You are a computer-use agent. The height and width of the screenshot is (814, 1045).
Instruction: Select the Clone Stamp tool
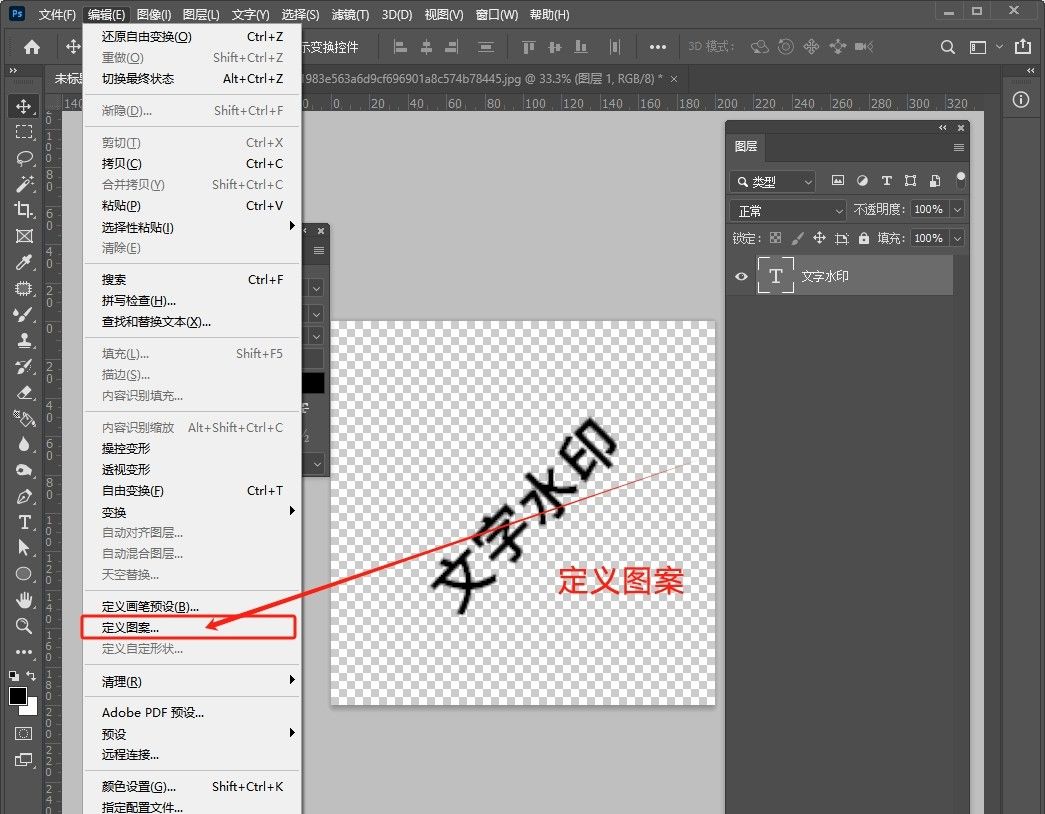[24, 340]
